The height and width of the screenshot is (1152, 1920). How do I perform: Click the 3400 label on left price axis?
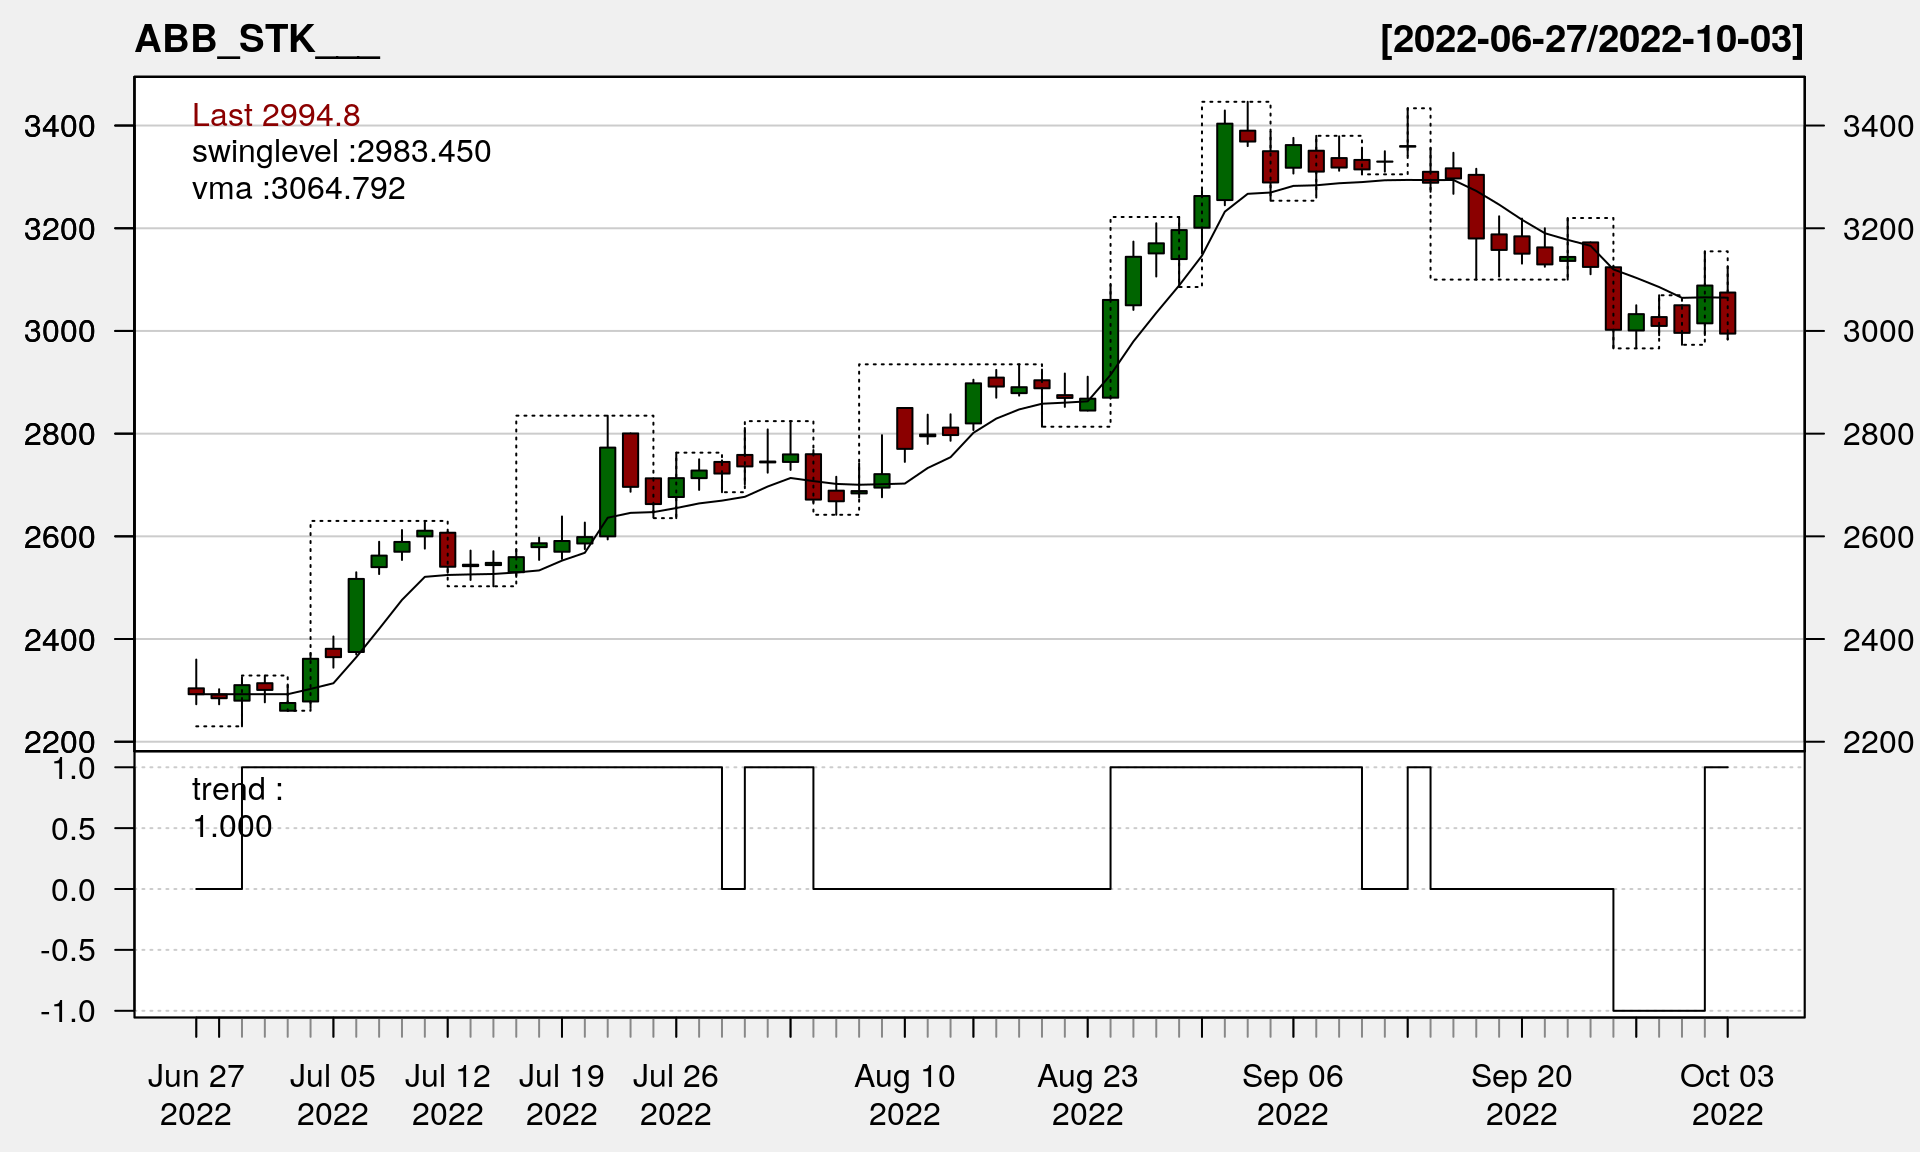tap(59, 127)
